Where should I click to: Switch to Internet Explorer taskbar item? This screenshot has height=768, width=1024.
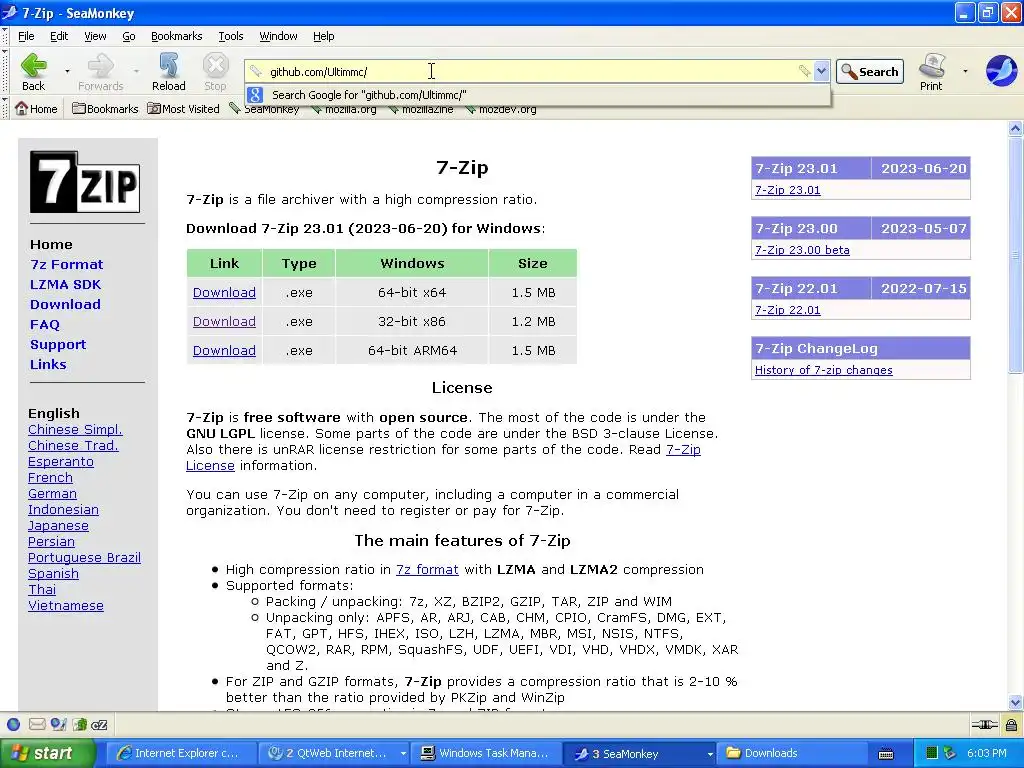180,753
